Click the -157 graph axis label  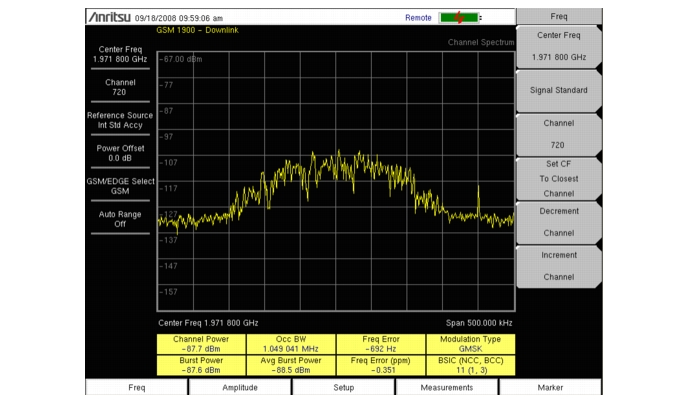(168, 292)
